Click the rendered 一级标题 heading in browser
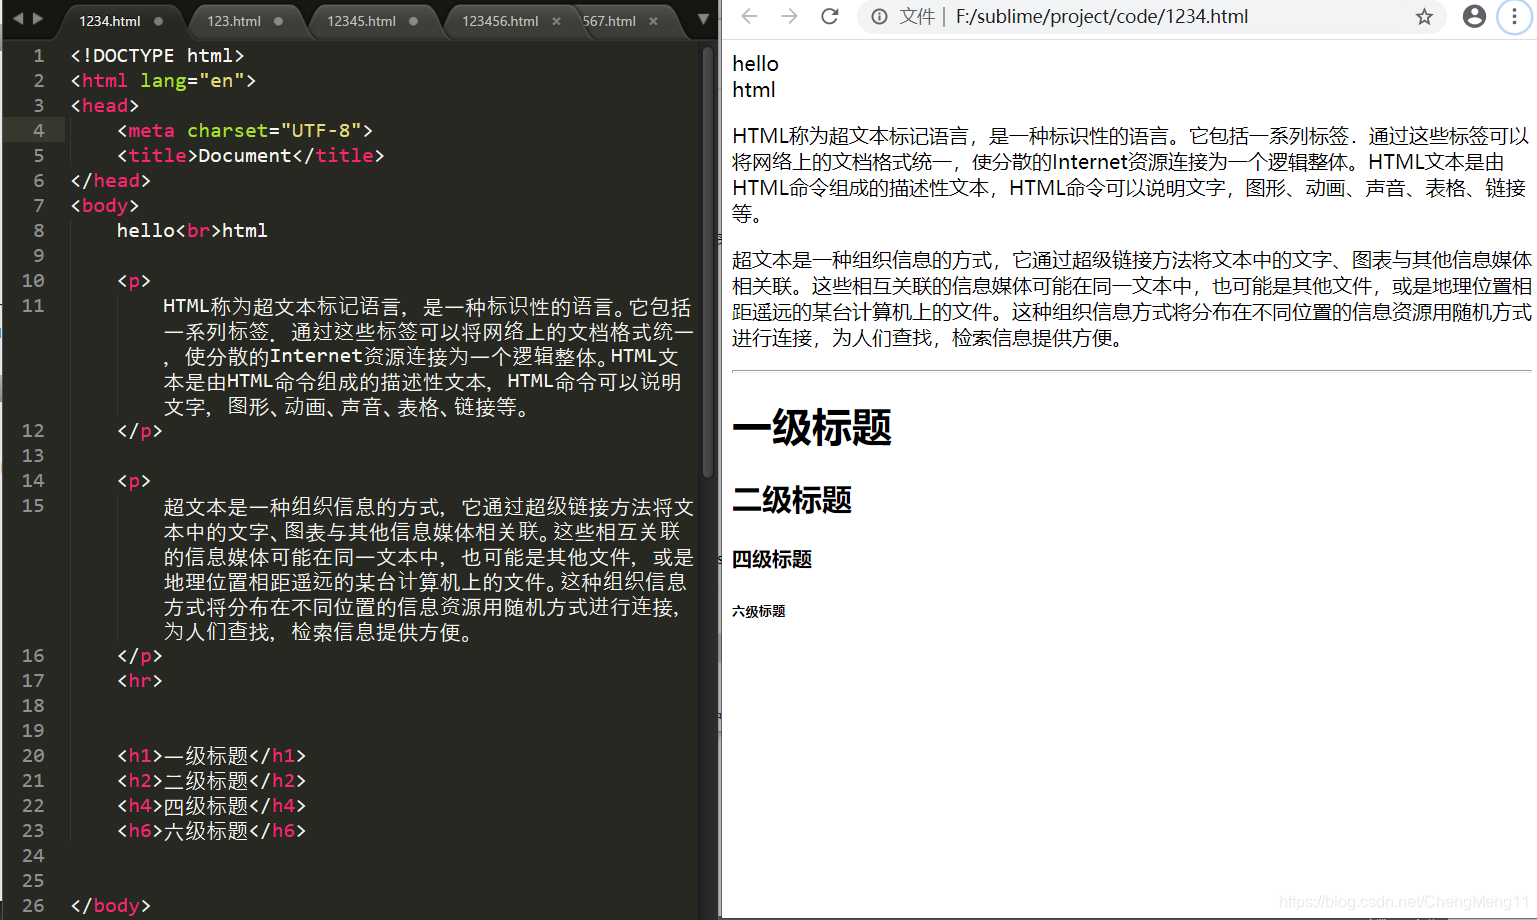 [x=812, y=428]
